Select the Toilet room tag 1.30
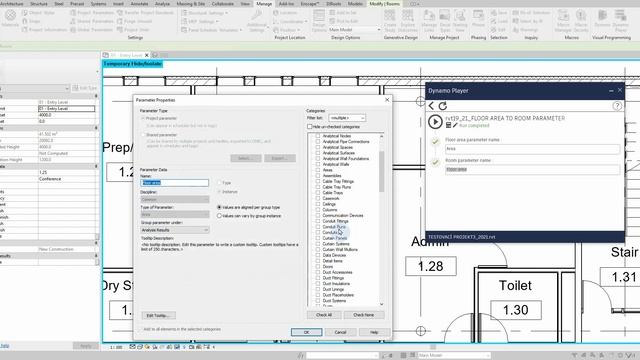 click(516, 310)
